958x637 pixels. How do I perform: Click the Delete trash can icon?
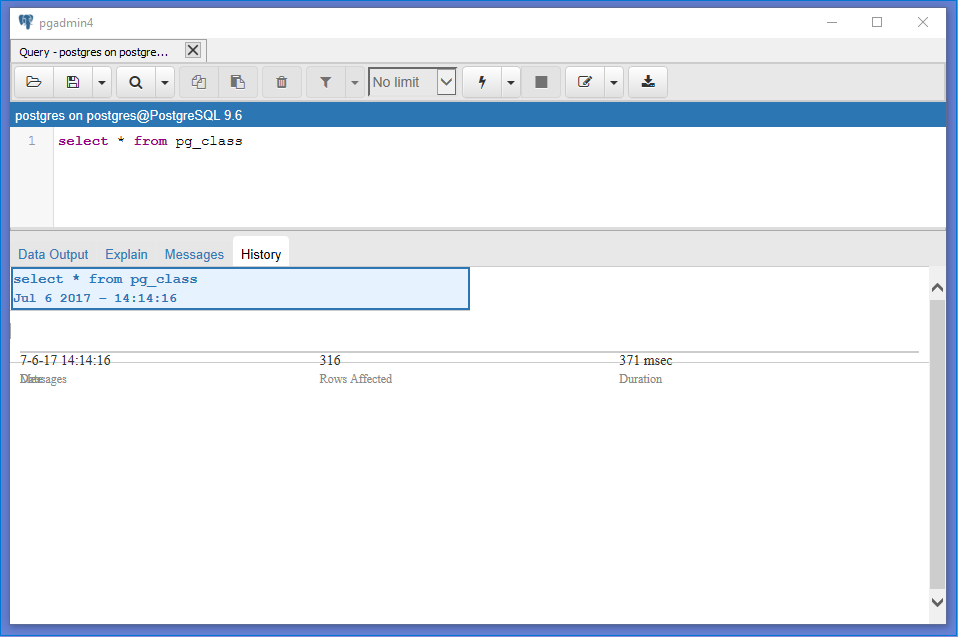point(282,82)
